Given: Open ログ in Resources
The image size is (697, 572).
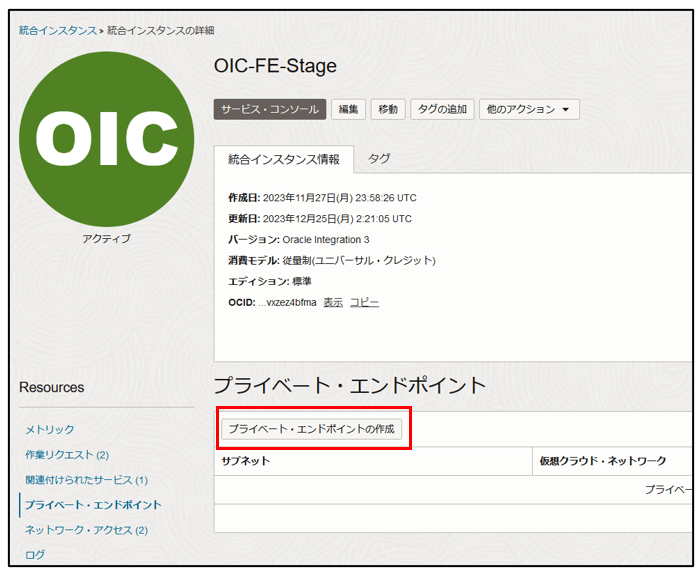Looking at the screenshot, I should pos(35,555).
